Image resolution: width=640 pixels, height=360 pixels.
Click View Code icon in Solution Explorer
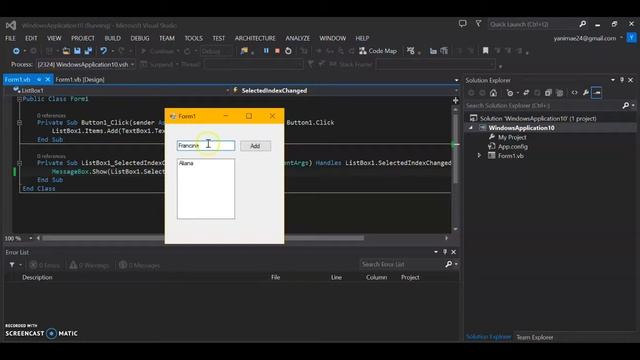click(x=574, y=93)
